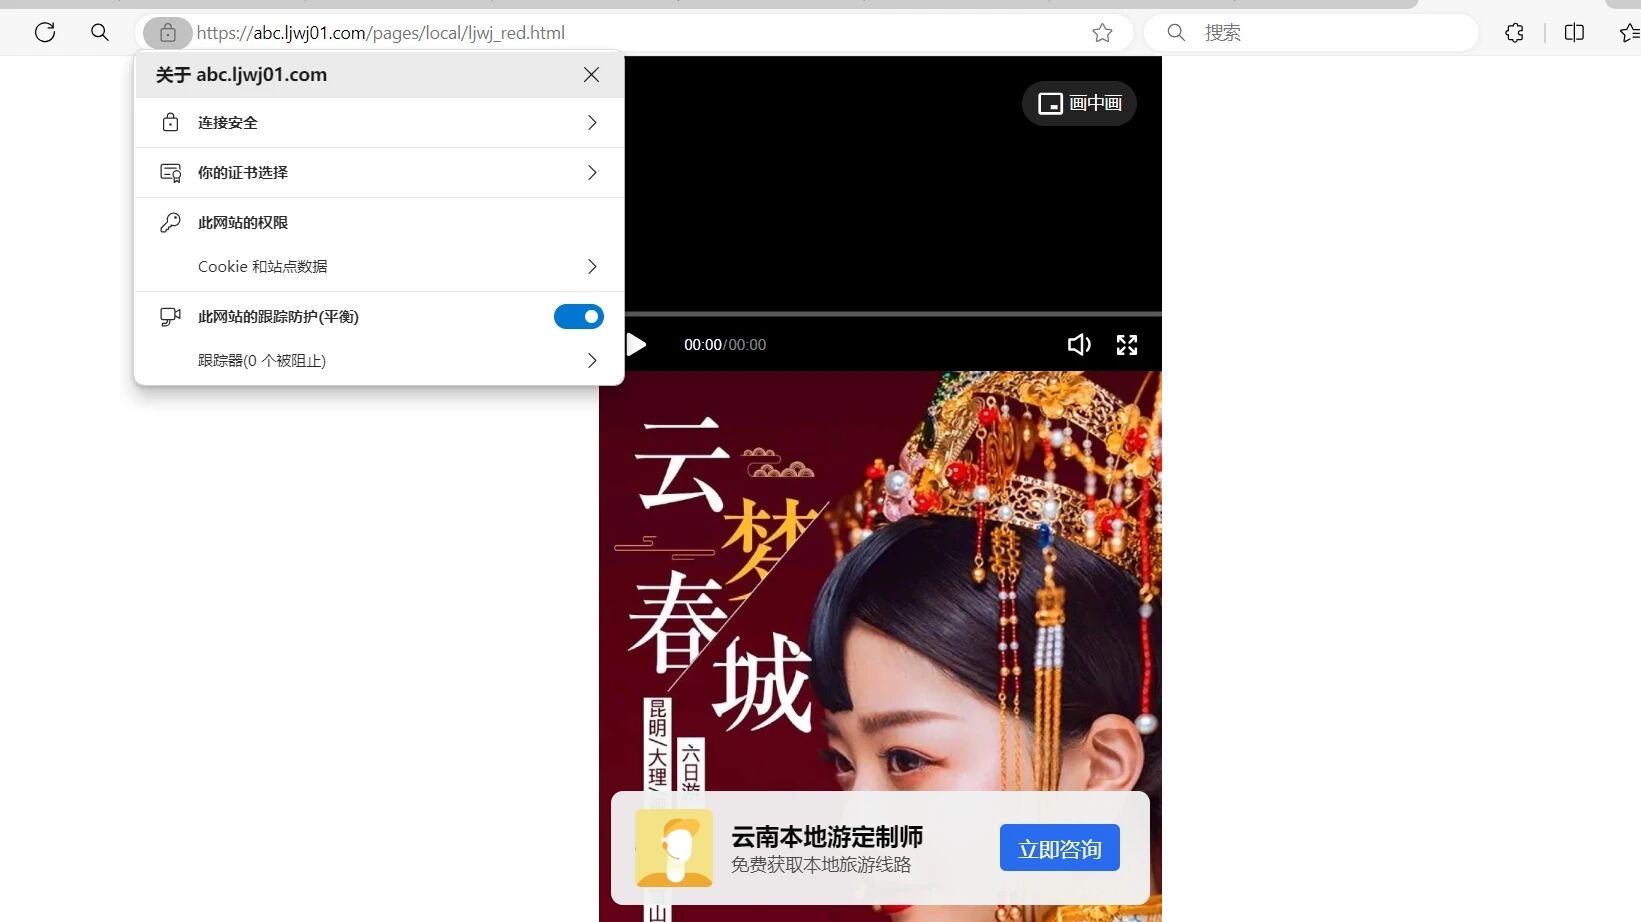Click the key icon beside 此网站的权限
The height and width of the screenshot is (922, 1641).
point(171,222)
